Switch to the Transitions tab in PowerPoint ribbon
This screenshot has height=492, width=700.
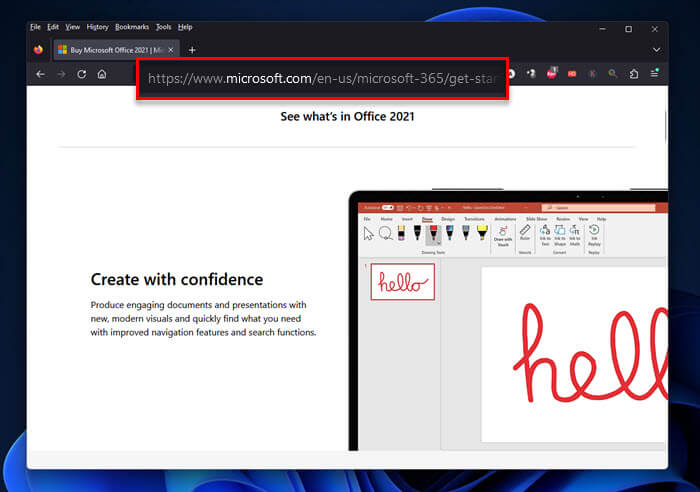pyautogui.click(x=474, y=219)
